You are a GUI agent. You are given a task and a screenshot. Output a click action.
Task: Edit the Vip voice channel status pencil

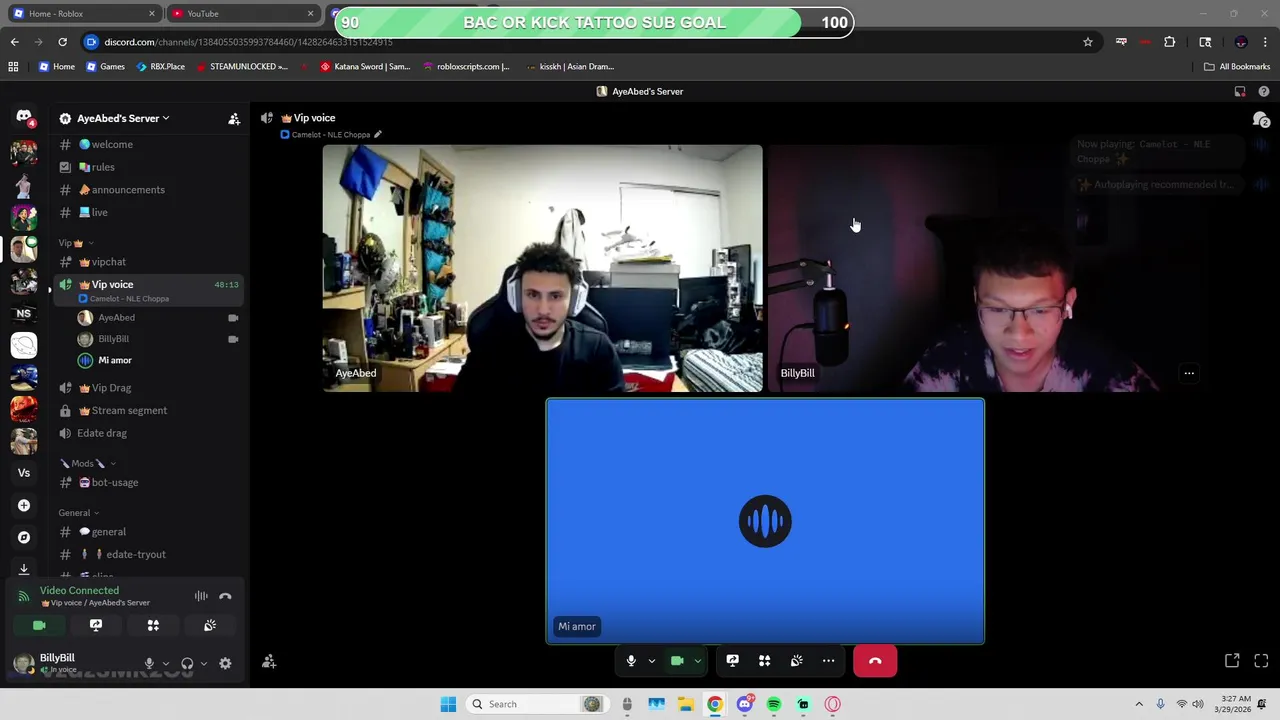click(377, 134)
